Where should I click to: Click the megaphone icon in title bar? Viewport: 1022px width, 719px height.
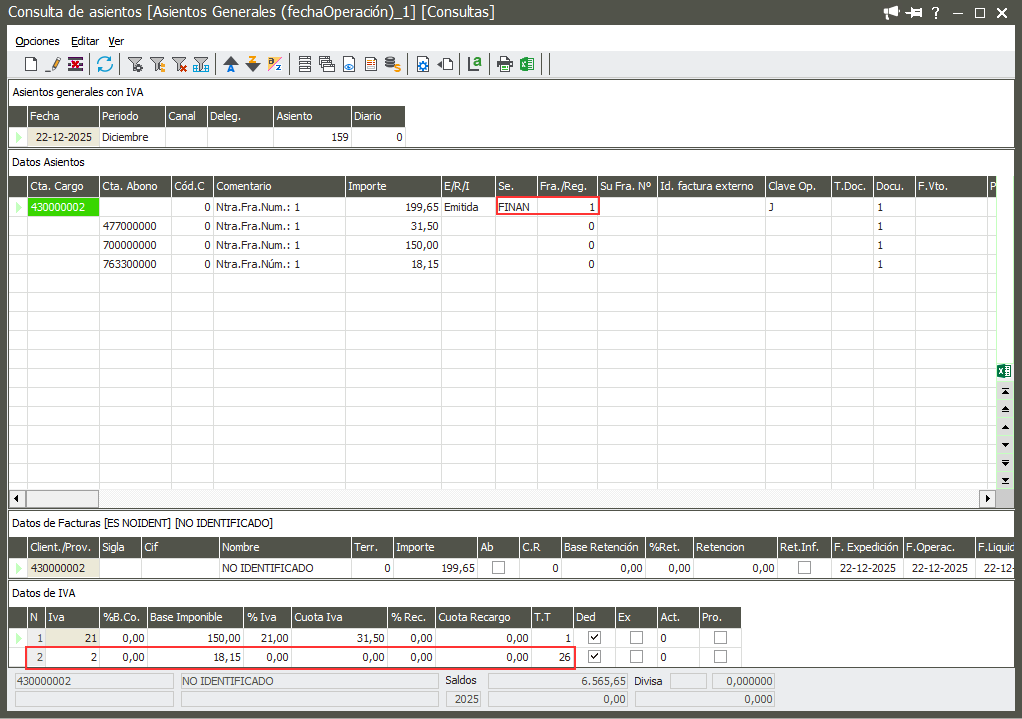891,13
